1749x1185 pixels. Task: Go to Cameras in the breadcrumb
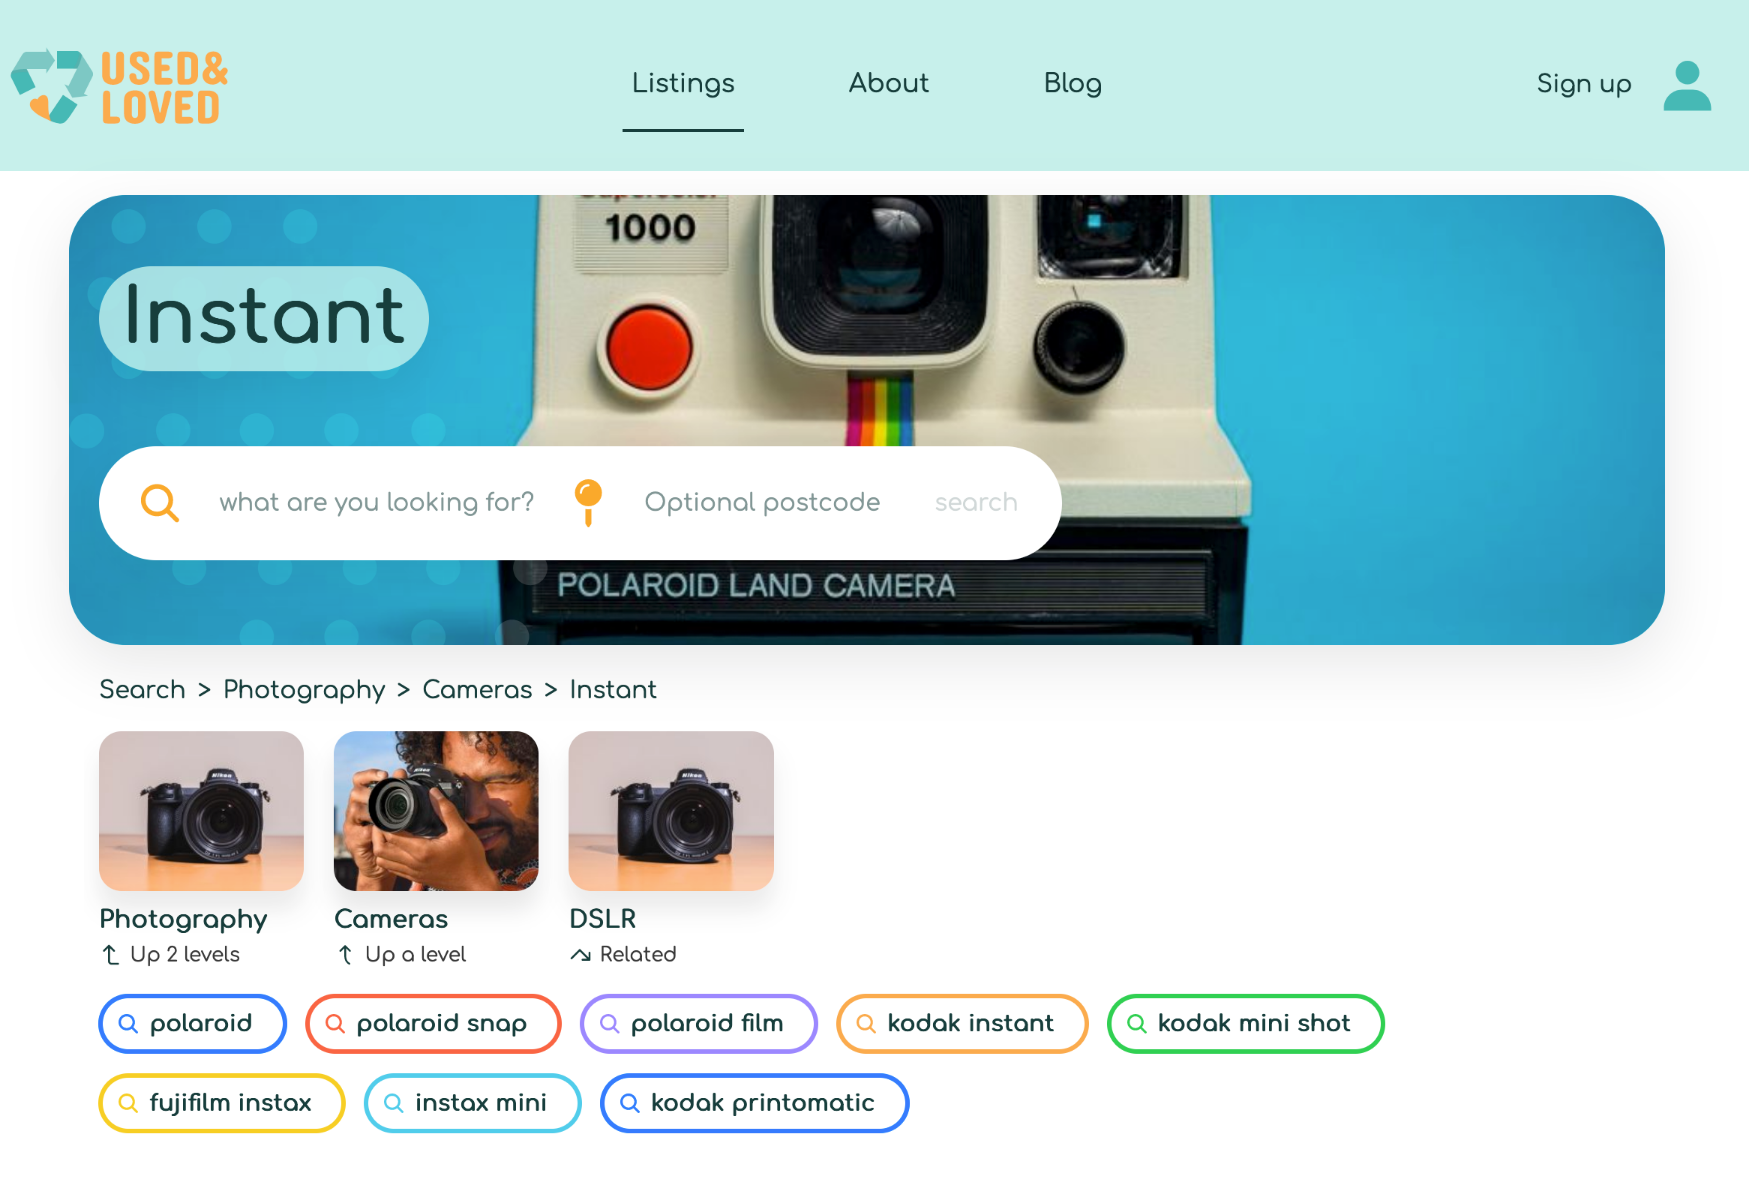click(477, 689)
